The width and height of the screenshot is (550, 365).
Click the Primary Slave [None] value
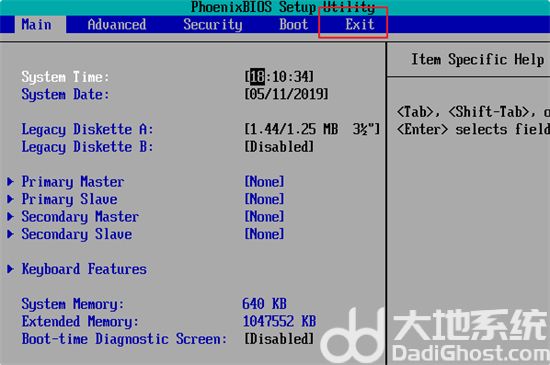[264, 199]
